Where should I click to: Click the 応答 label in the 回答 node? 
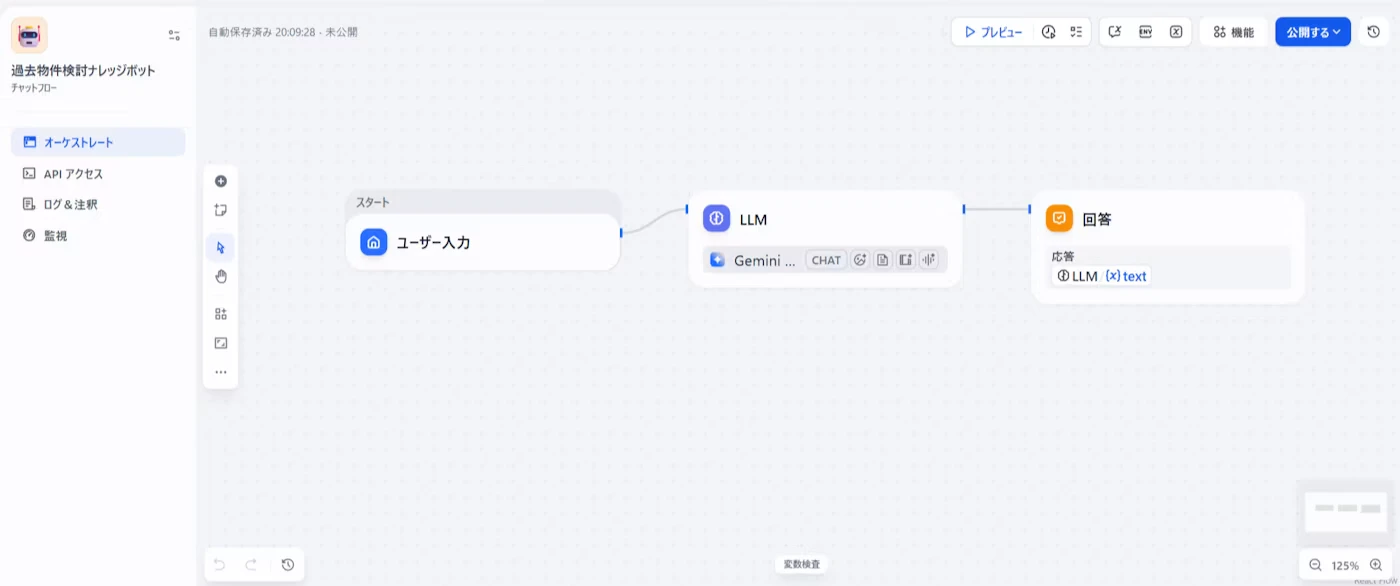pyautogui.click(x=1063, y=256)
